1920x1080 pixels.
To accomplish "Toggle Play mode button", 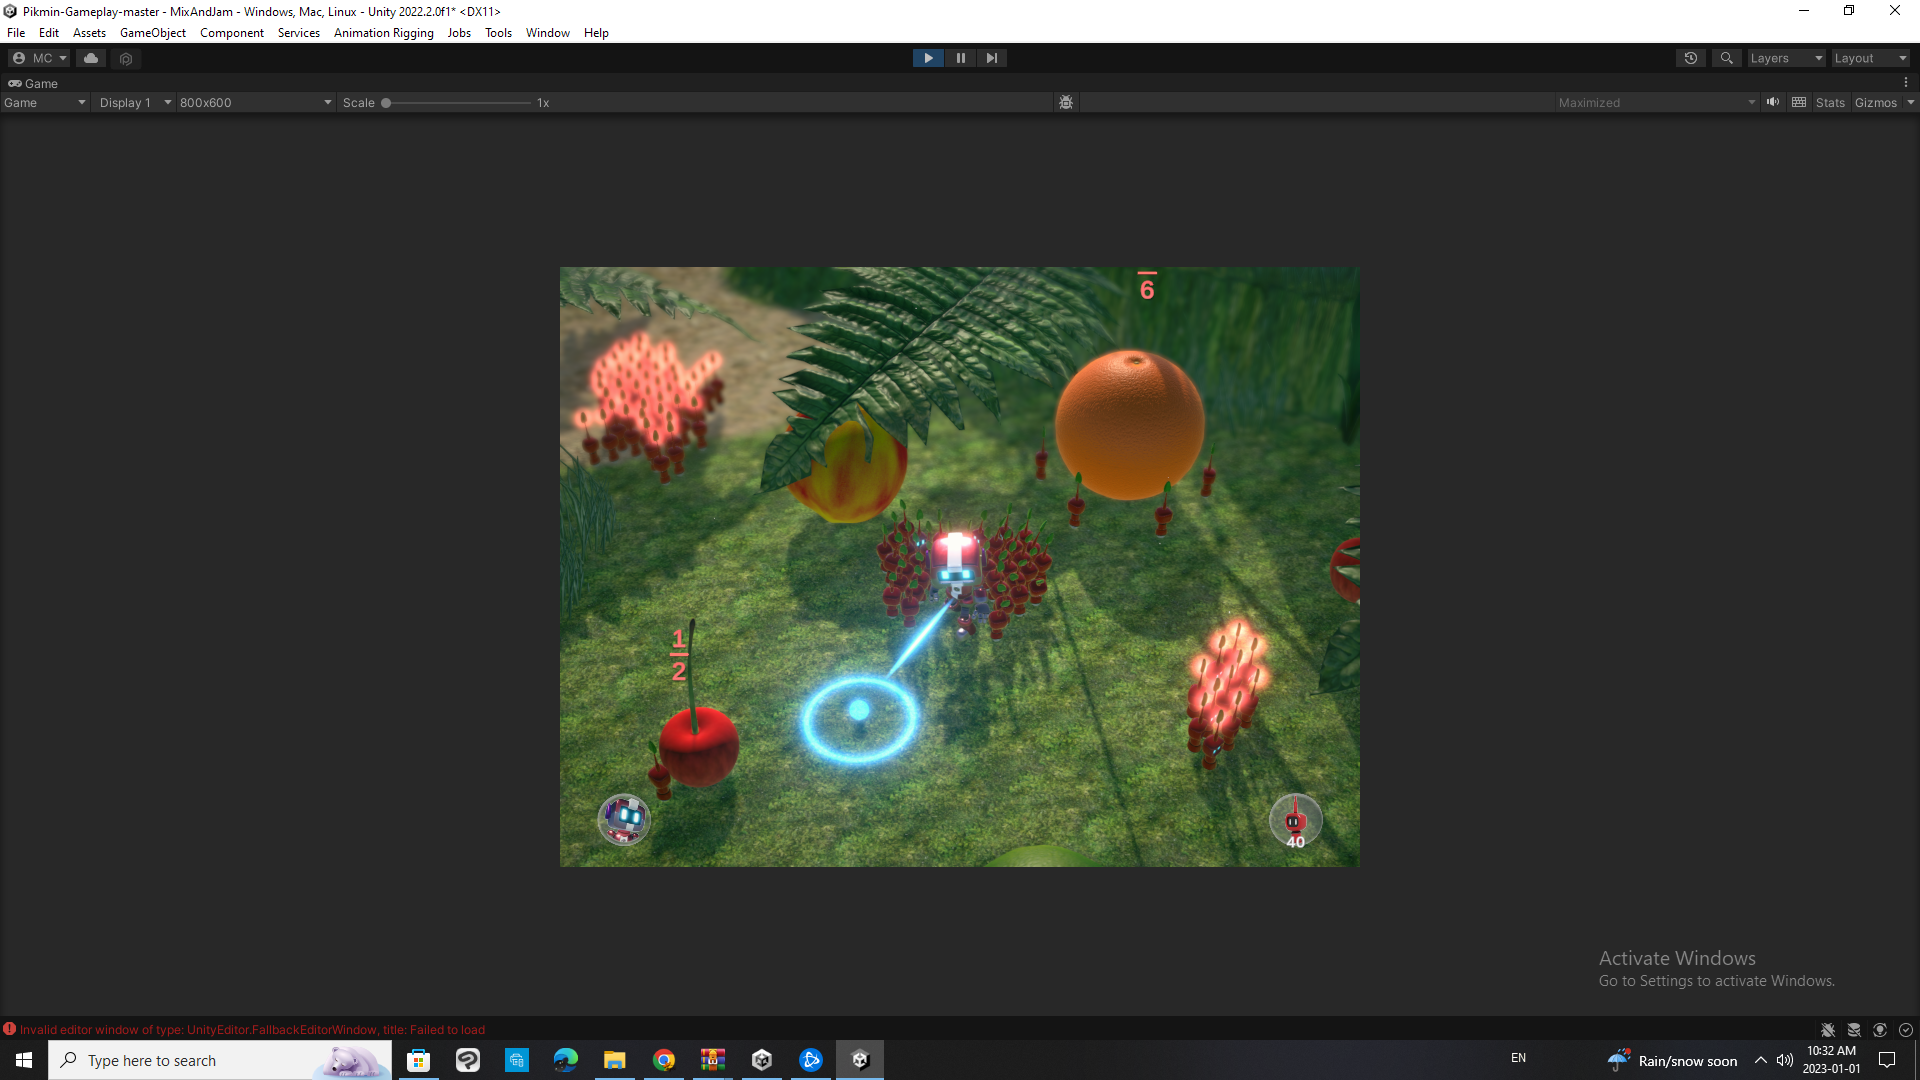I will (x=928, y=58).
